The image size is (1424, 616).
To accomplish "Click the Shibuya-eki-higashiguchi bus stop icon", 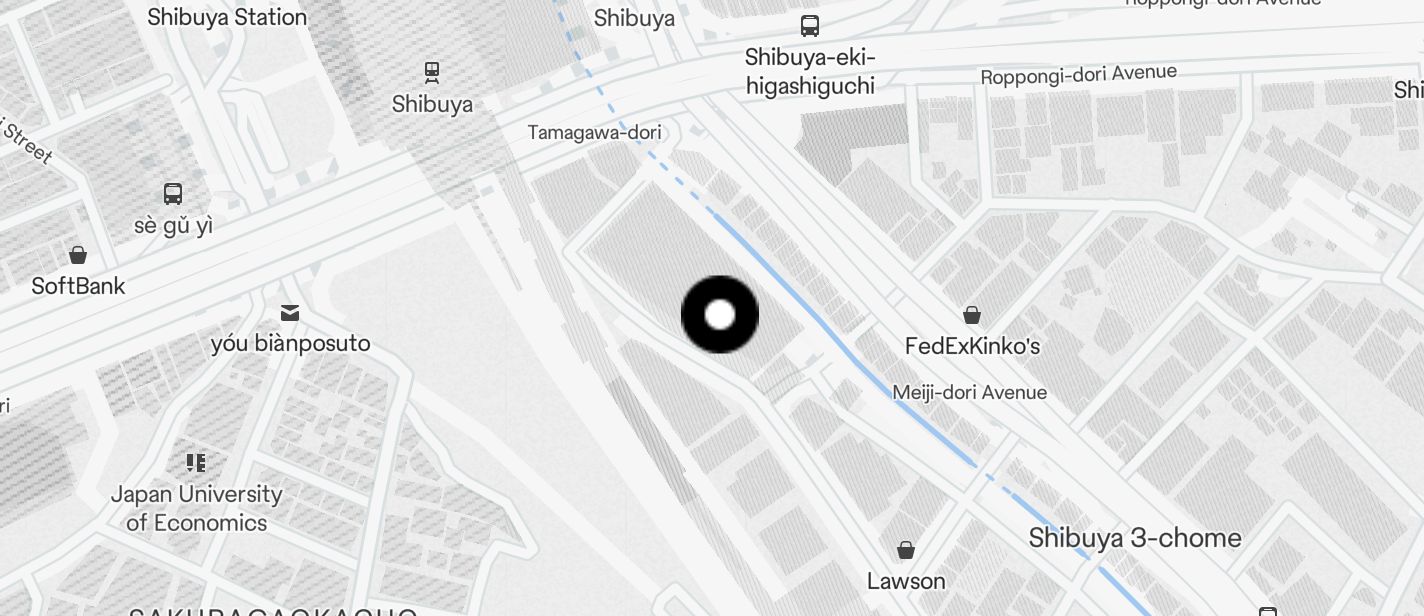I will [810, 26].
